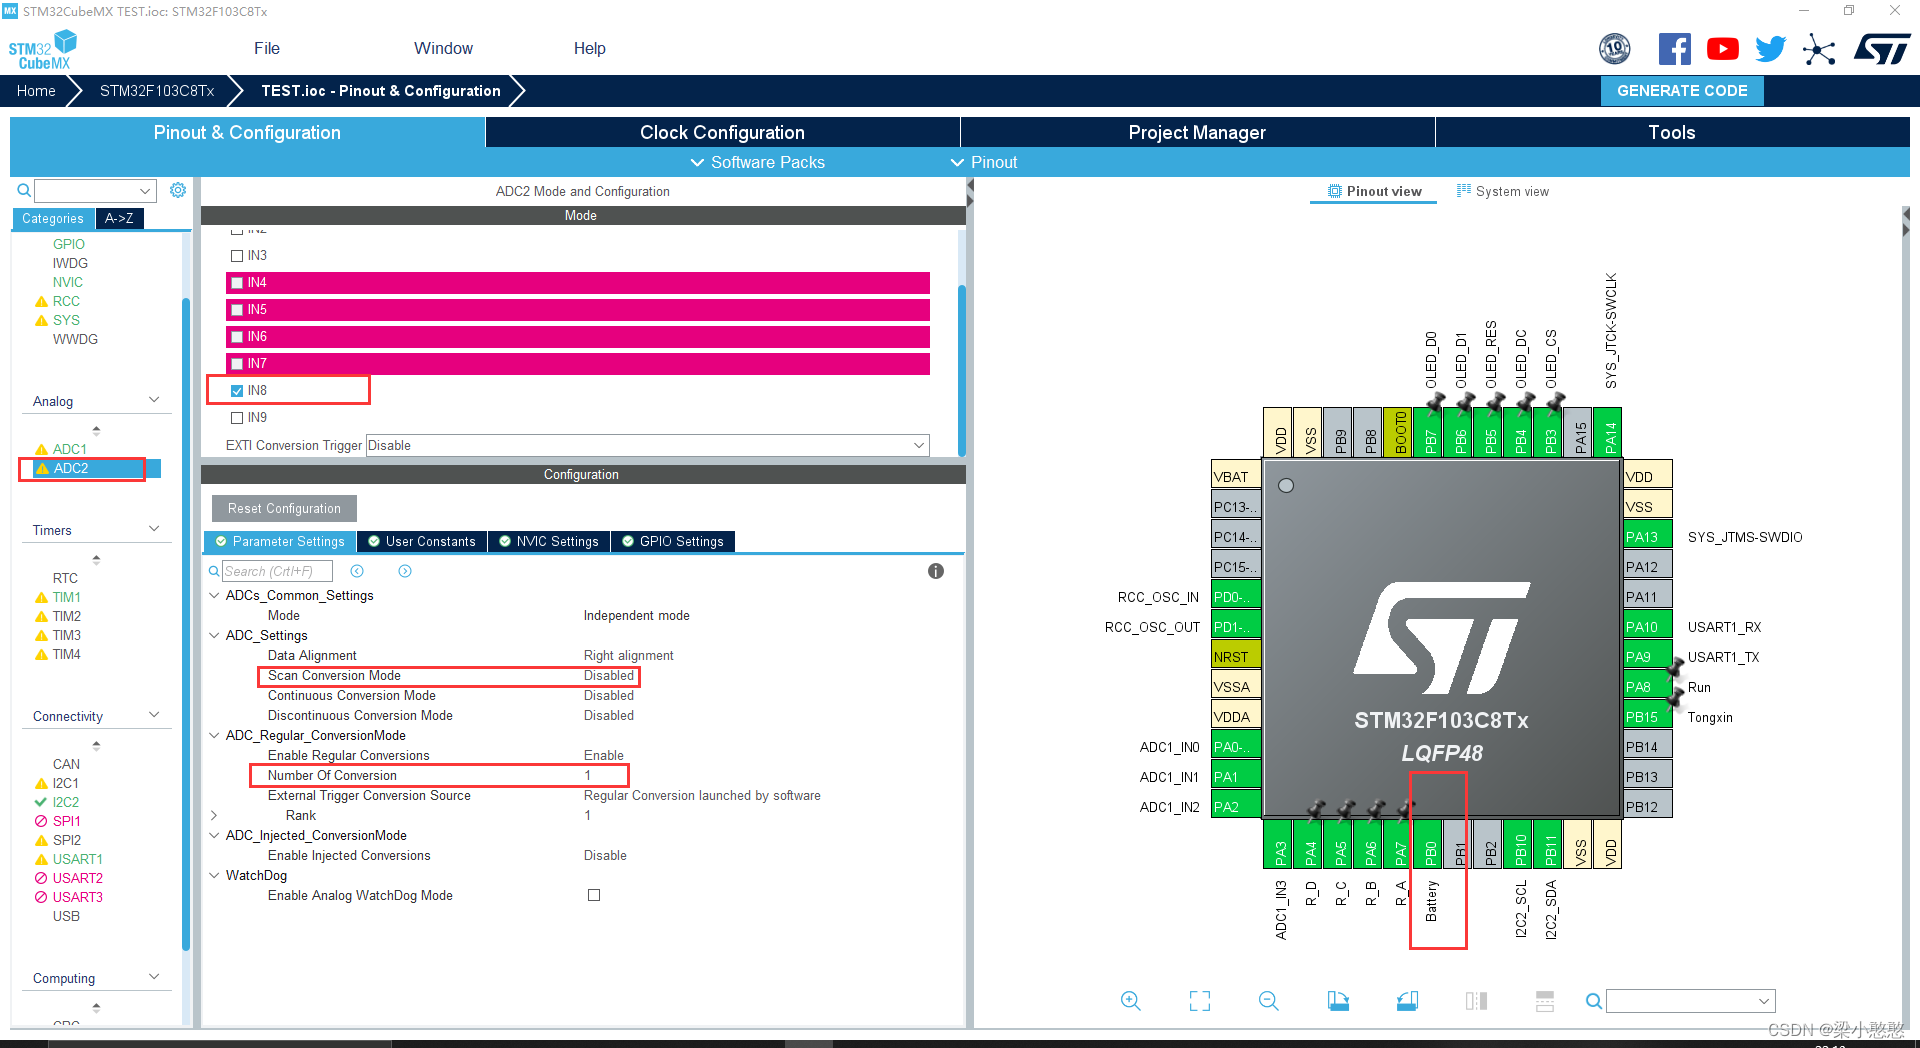Open the Twitter icon link
Image resolution: width=1920 pixels, height=1048 pixels.
point(1770,49)
